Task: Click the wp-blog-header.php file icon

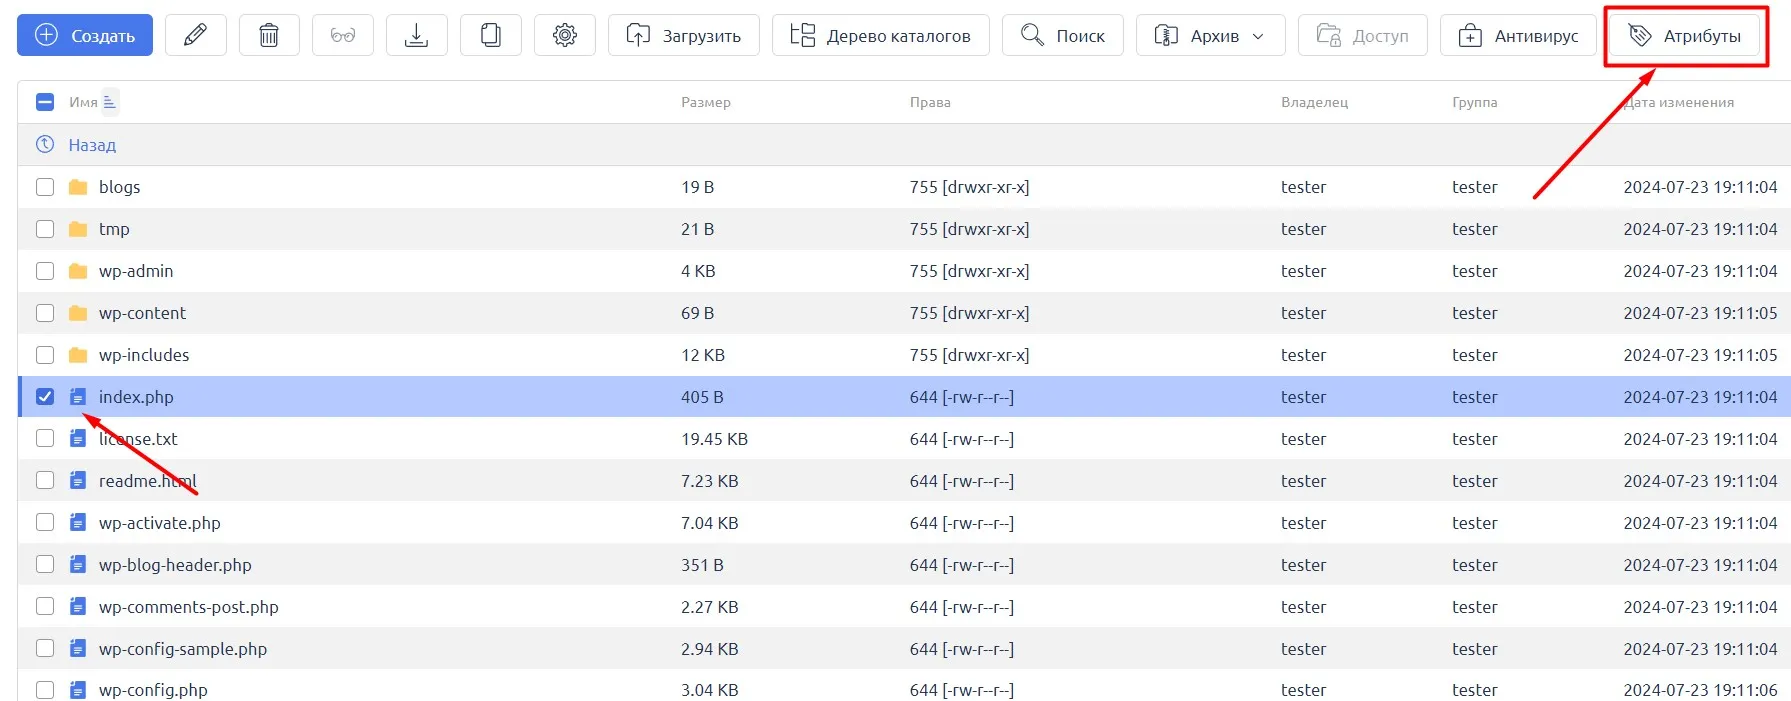Action: pyautogui.click(x=78, y=564)
